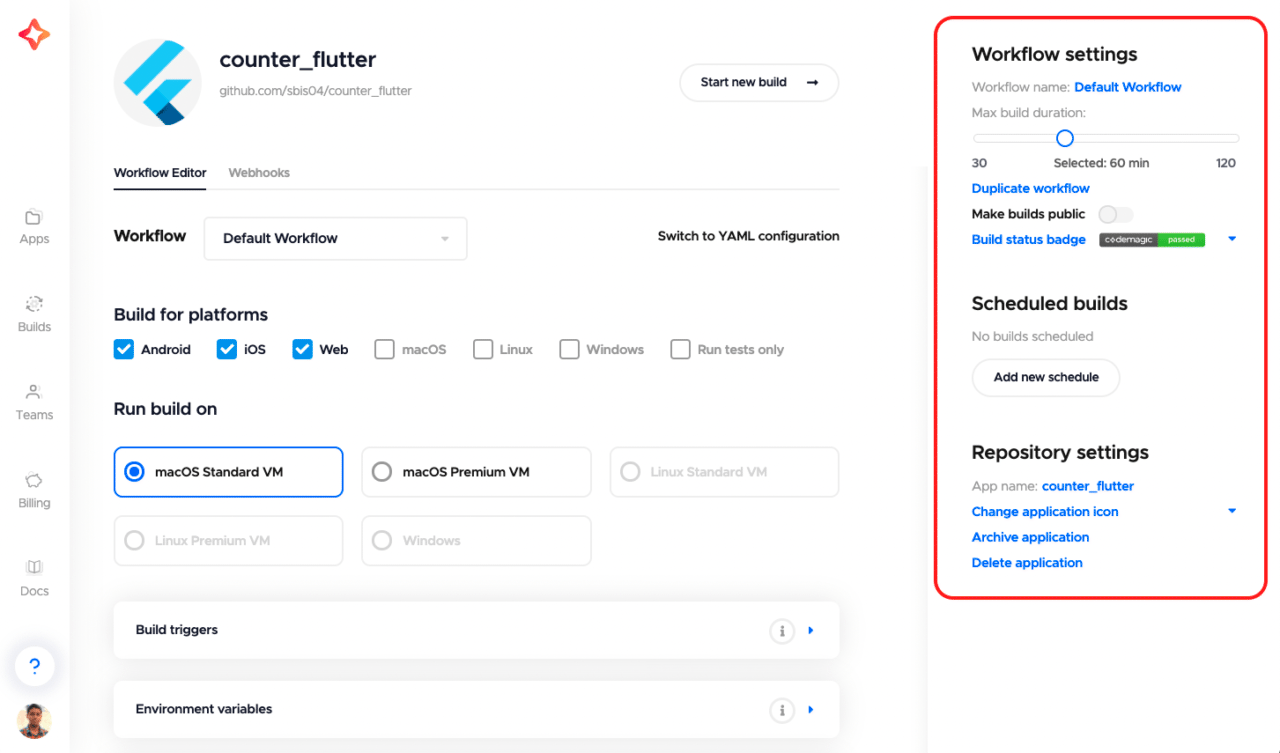Screen dimensions: 1280x753
Task: Open the Docs book icon
Action: click(x=34, y=568)
